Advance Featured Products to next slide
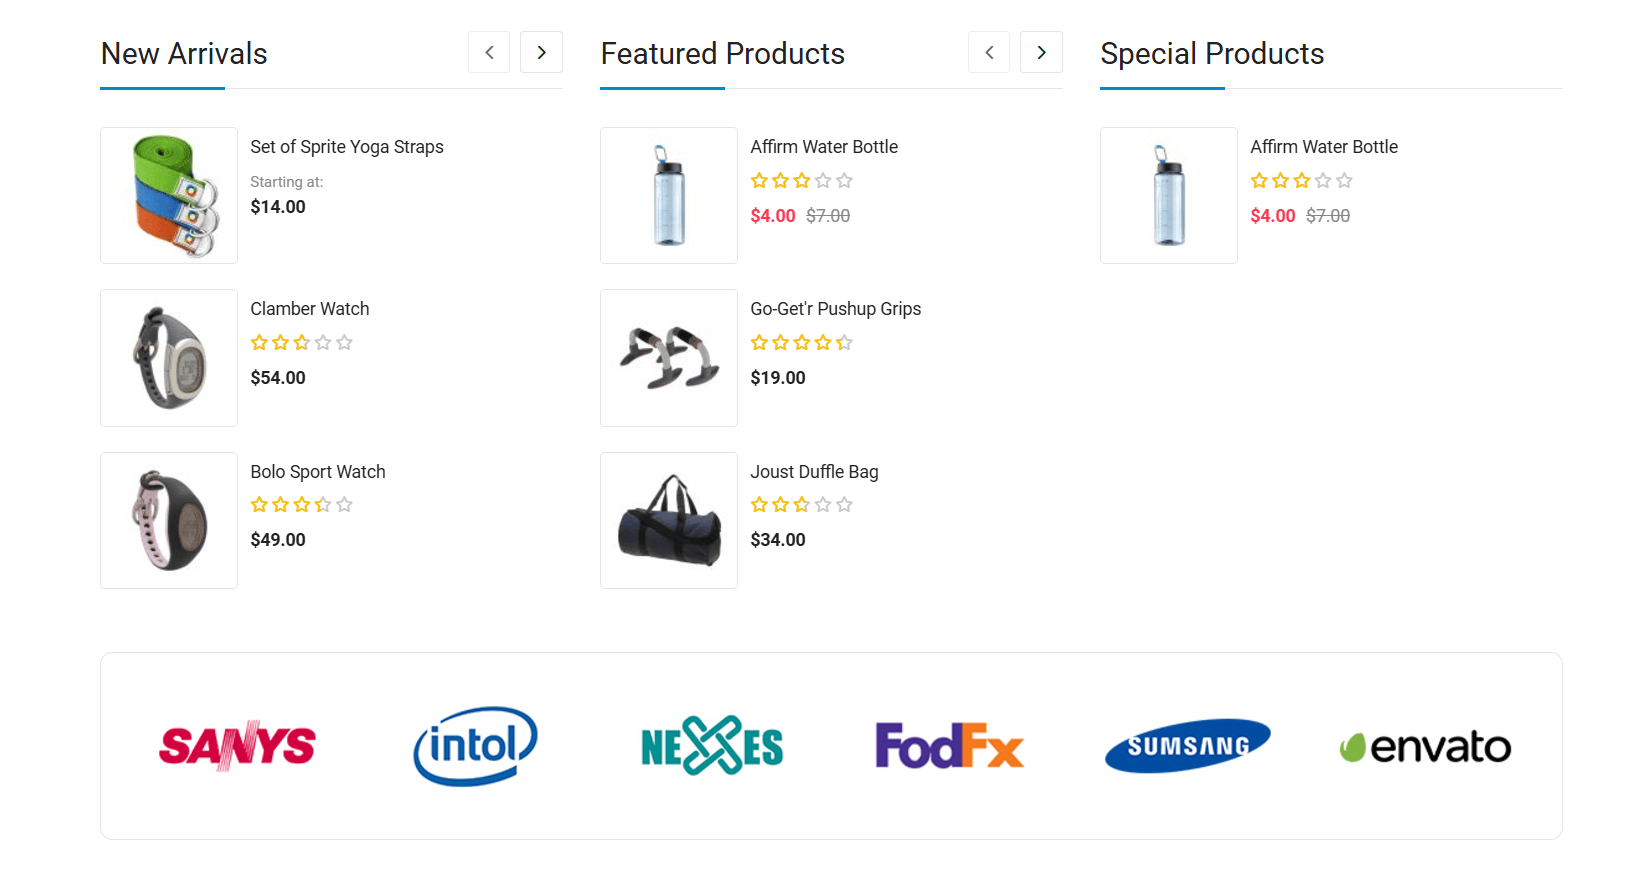Image resolution: width=1642 pixels, height=876 pixels. (1041, 52)
